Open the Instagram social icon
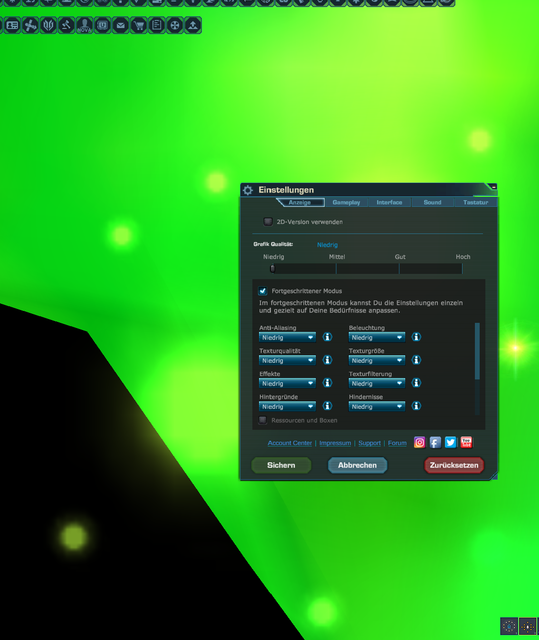This screenshot has height=640, width=539. coord(419,442)
